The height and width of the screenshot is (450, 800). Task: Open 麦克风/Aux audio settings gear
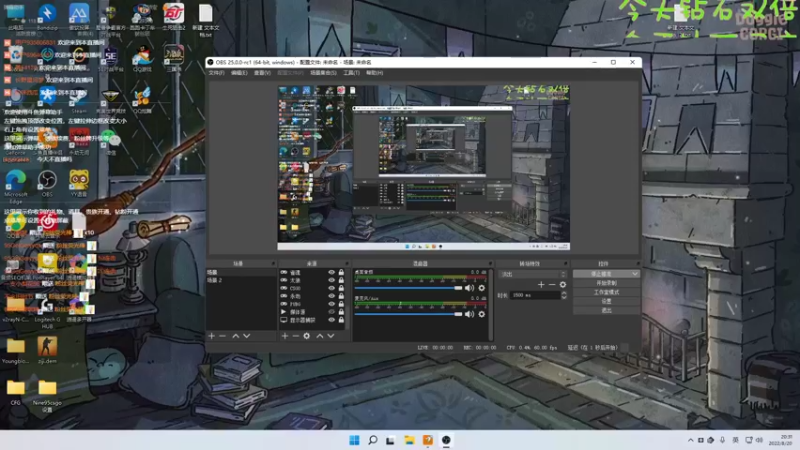(x=481, y=314)
